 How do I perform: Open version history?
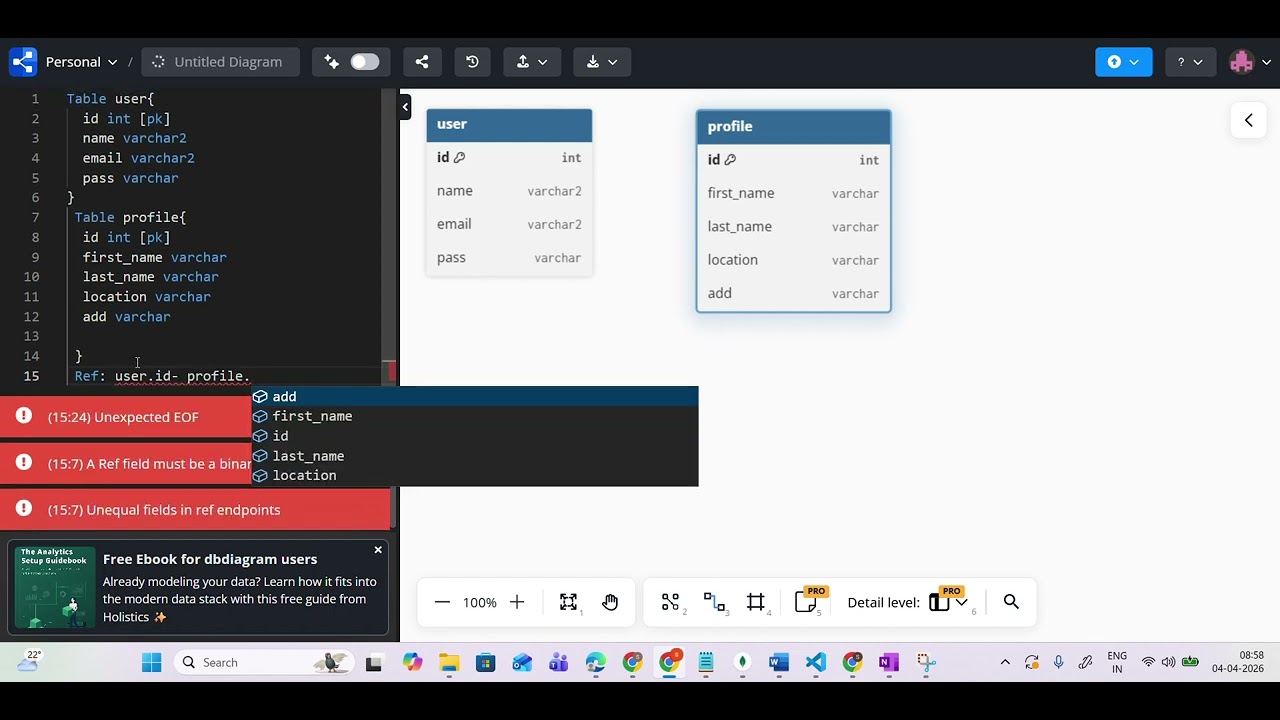click(x=472, y=62)
